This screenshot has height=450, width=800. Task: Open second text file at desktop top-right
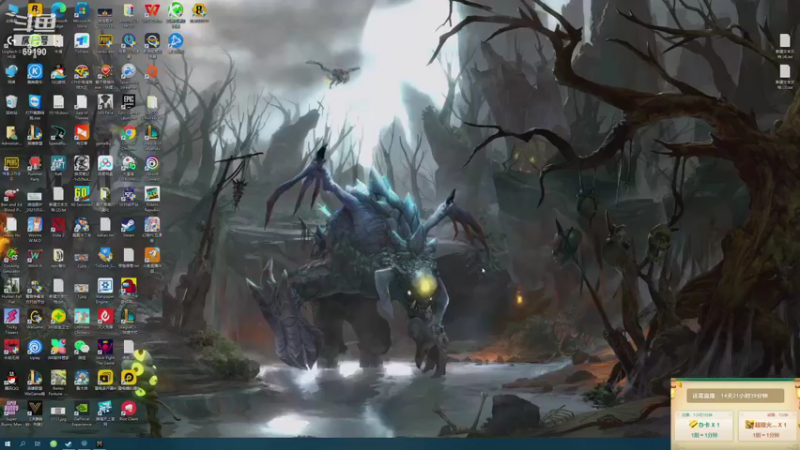(x=784, y=71)
